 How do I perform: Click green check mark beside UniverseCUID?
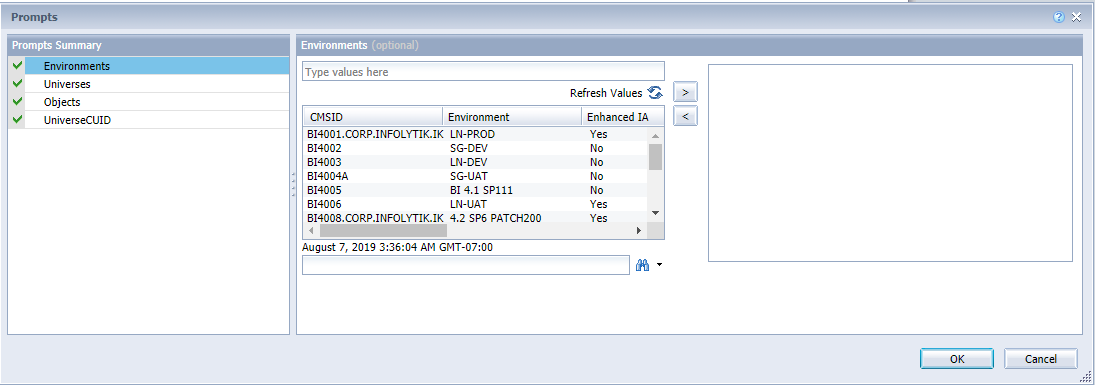(17, 119)
